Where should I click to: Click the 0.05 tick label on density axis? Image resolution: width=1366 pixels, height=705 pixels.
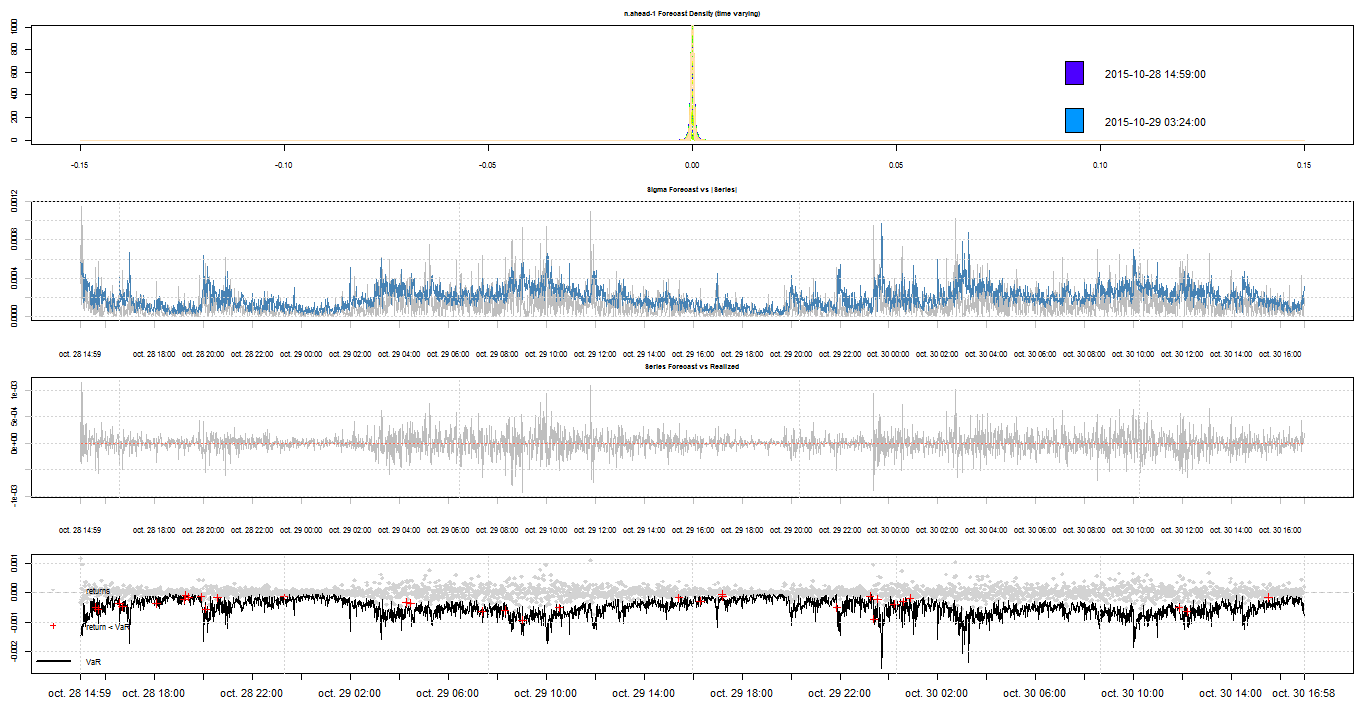pos(896,164)
